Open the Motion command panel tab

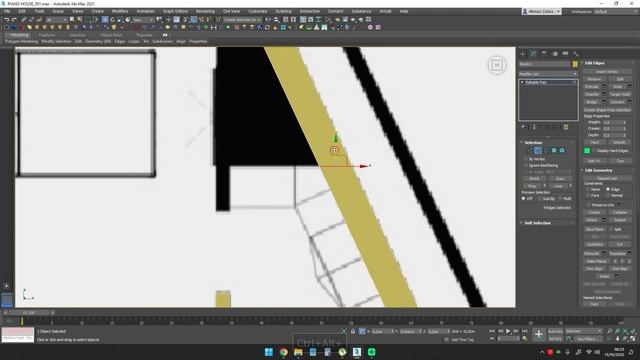tap(555, 54)
